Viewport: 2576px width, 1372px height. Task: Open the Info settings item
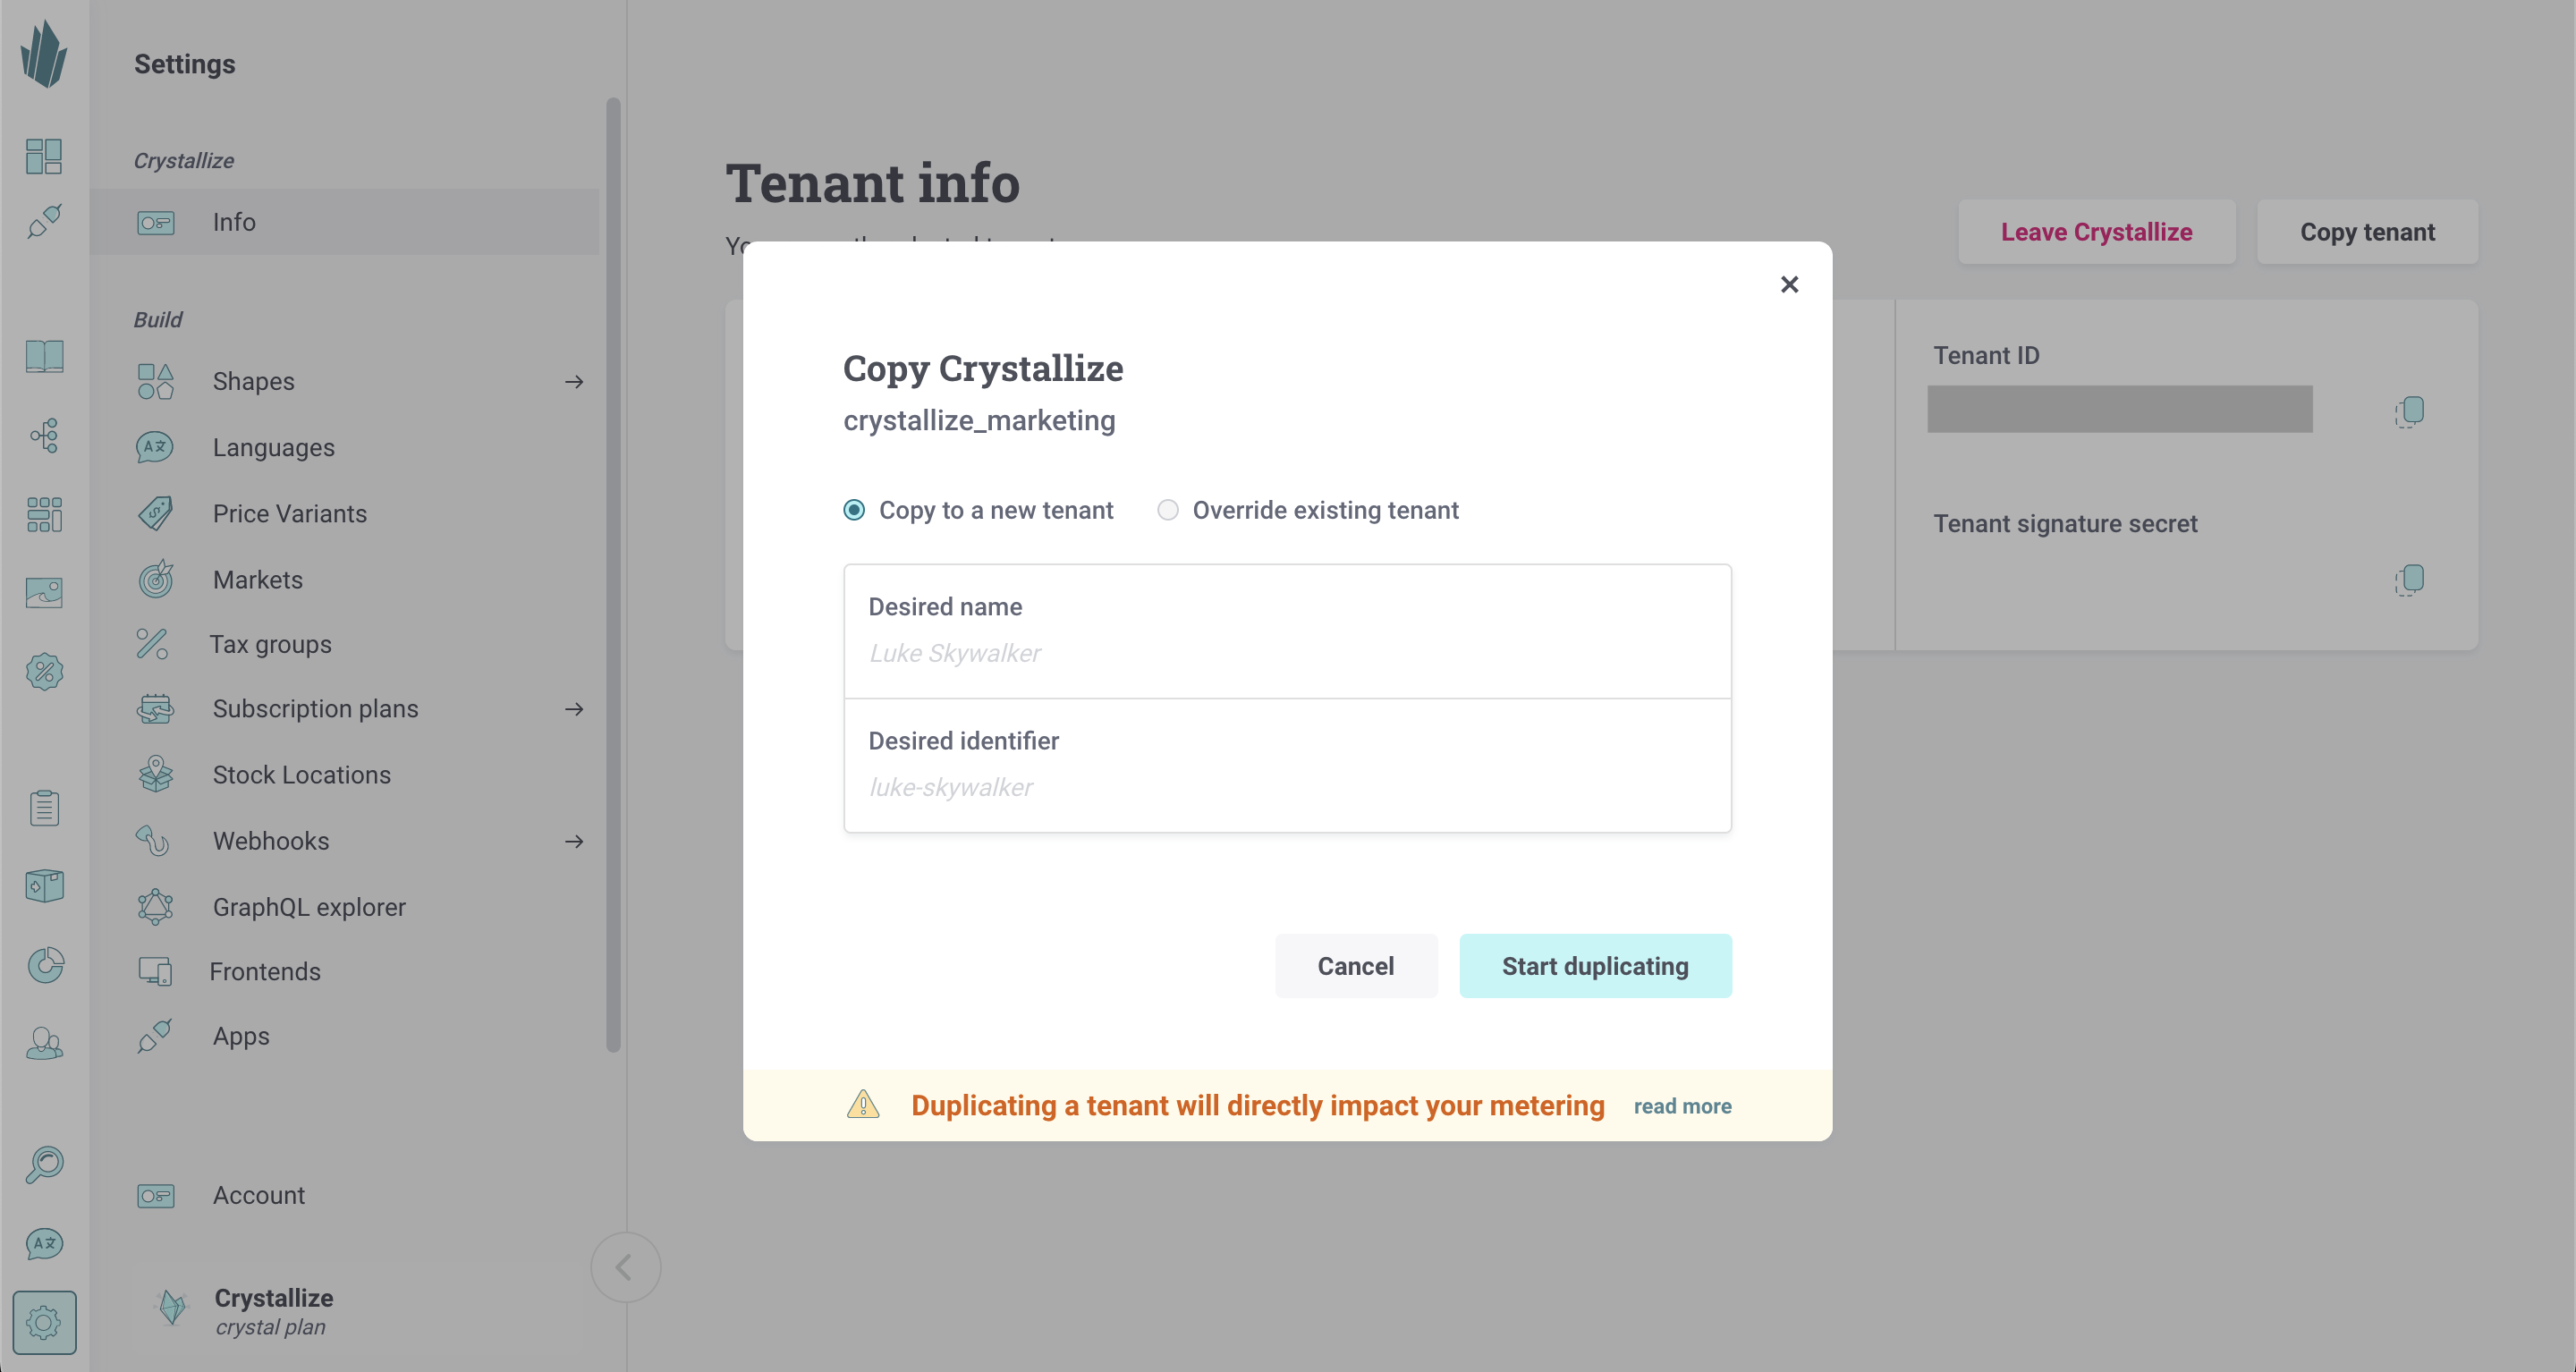point(344,222)
